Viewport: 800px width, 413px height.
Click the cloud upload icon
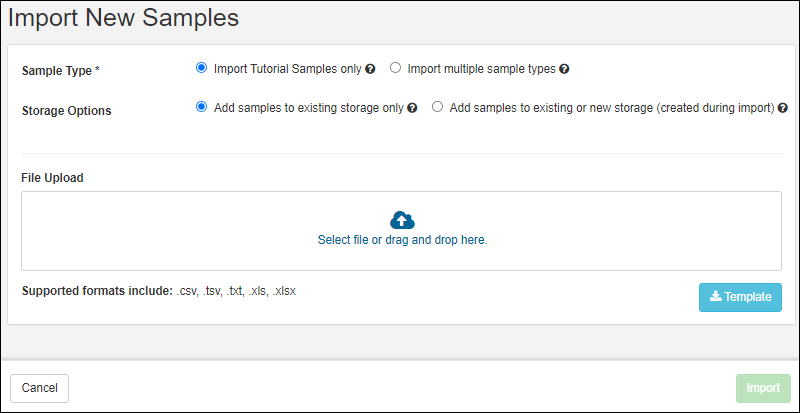402,220
